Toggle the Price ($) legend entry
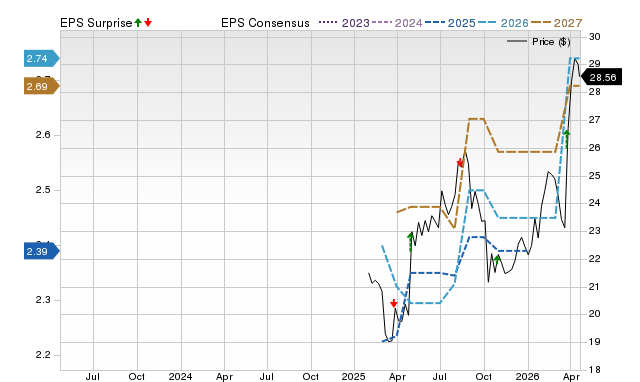 coord(539,42)
